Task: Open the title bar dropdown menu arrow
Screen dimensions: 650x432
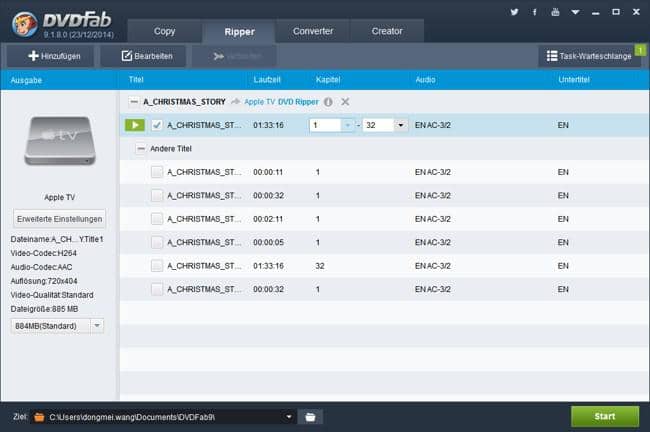Action: (x=575, y=12)
